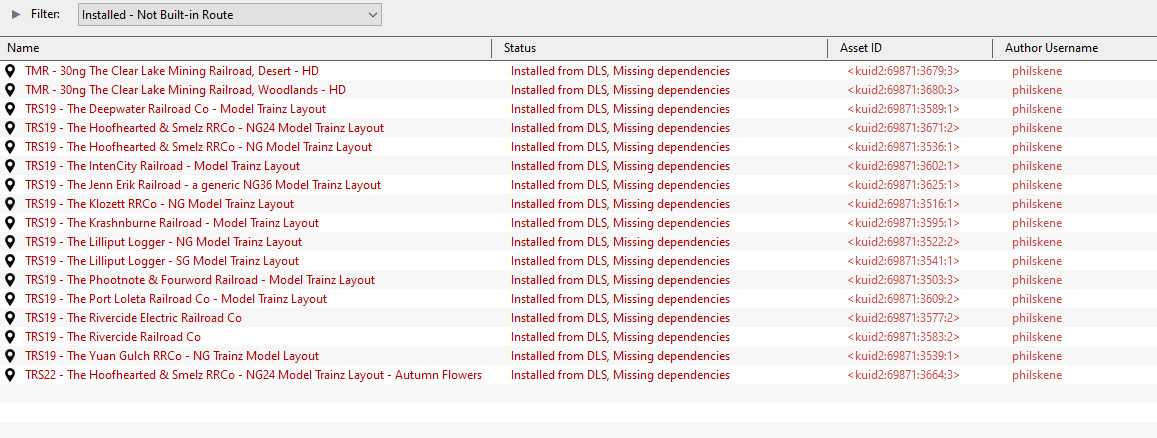The width and height of the screenshot is (1157, 438).
Task: Select The Lilliput Logger - SG layout
Action: pos(578,261)
